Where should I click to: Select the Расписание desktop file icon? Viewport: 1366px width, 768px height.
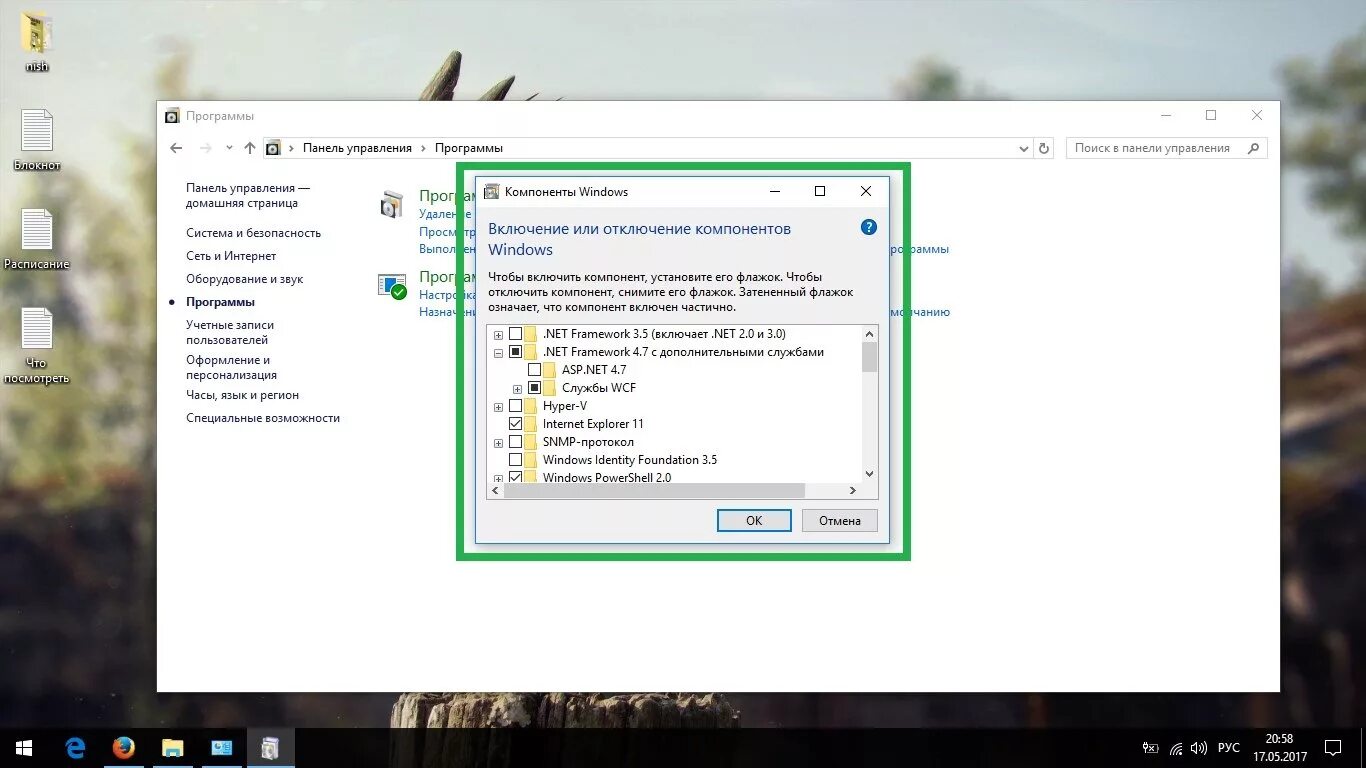[x=37, y=239]
